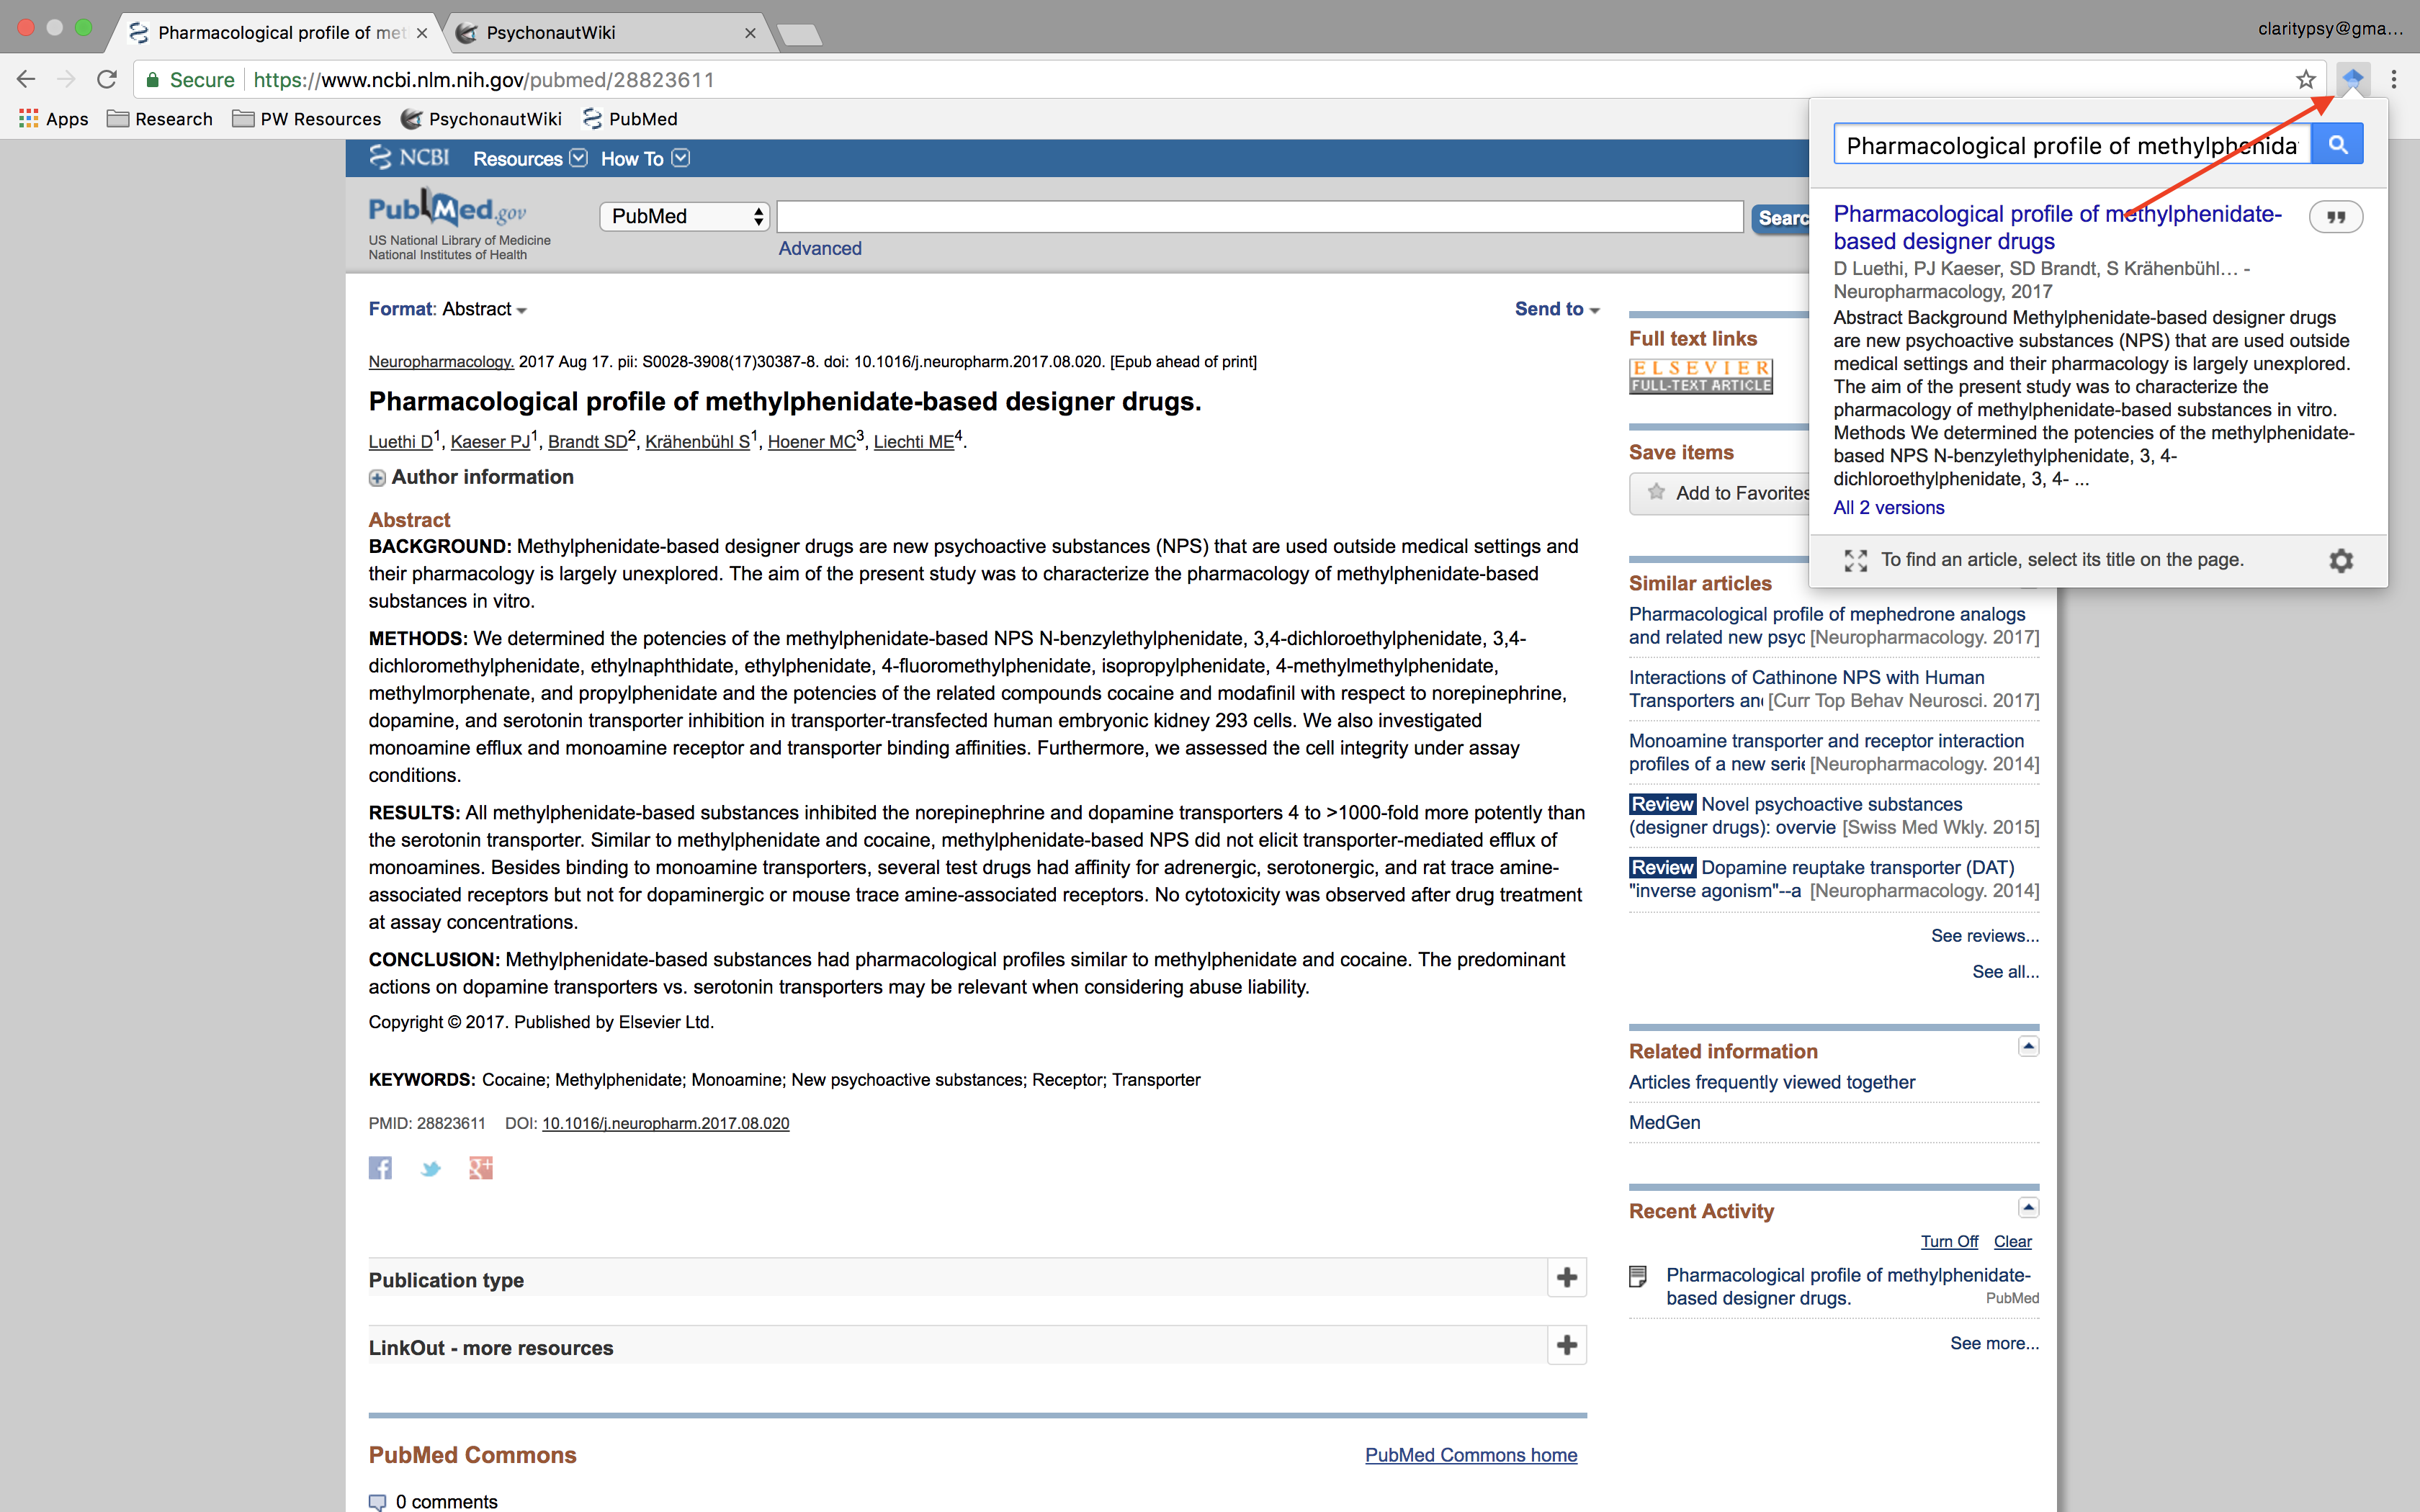Open the How To menu in NCBI header
This screenshot has width=2420, height=1512.
click(645, 158)
